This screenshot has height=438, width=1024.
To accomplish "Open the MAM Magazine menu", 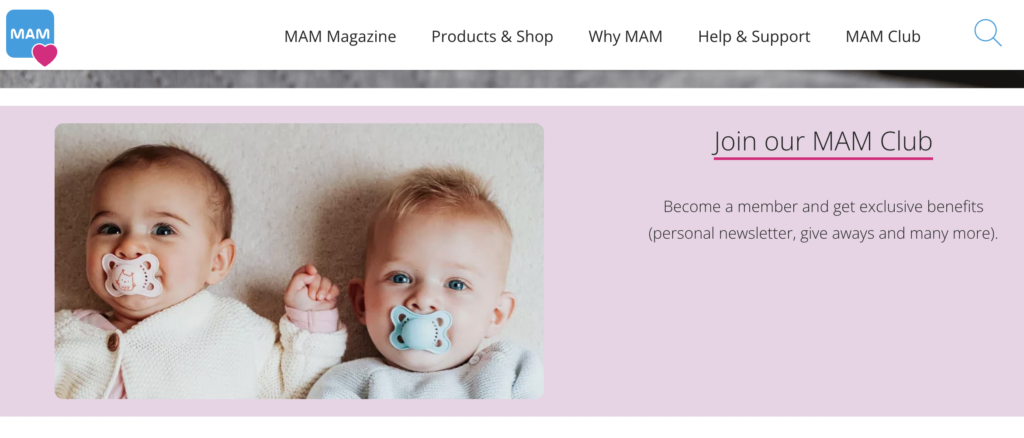I will 340,37.
